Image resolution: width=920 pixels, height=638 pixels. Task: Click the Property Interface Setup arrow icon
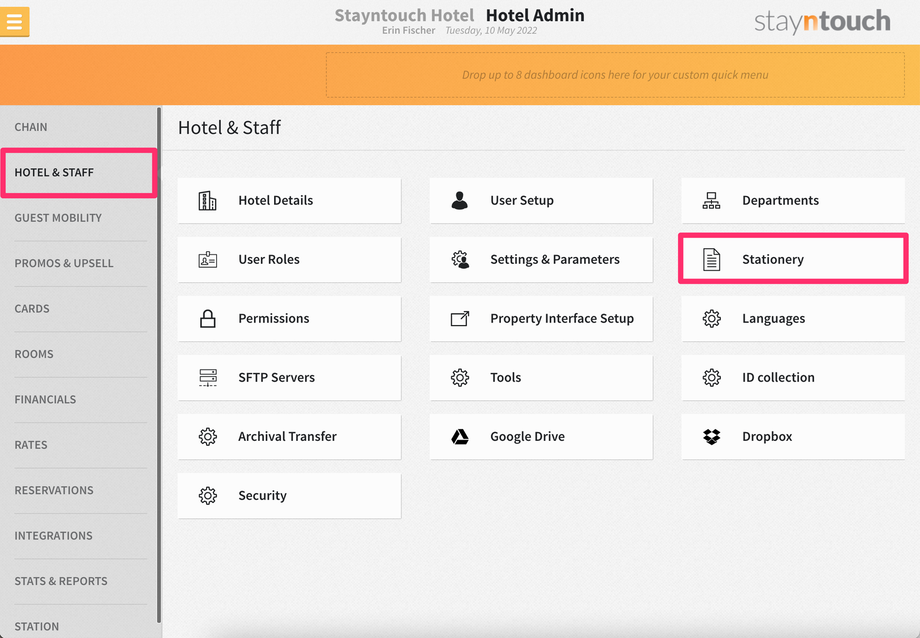click(460, 319)
